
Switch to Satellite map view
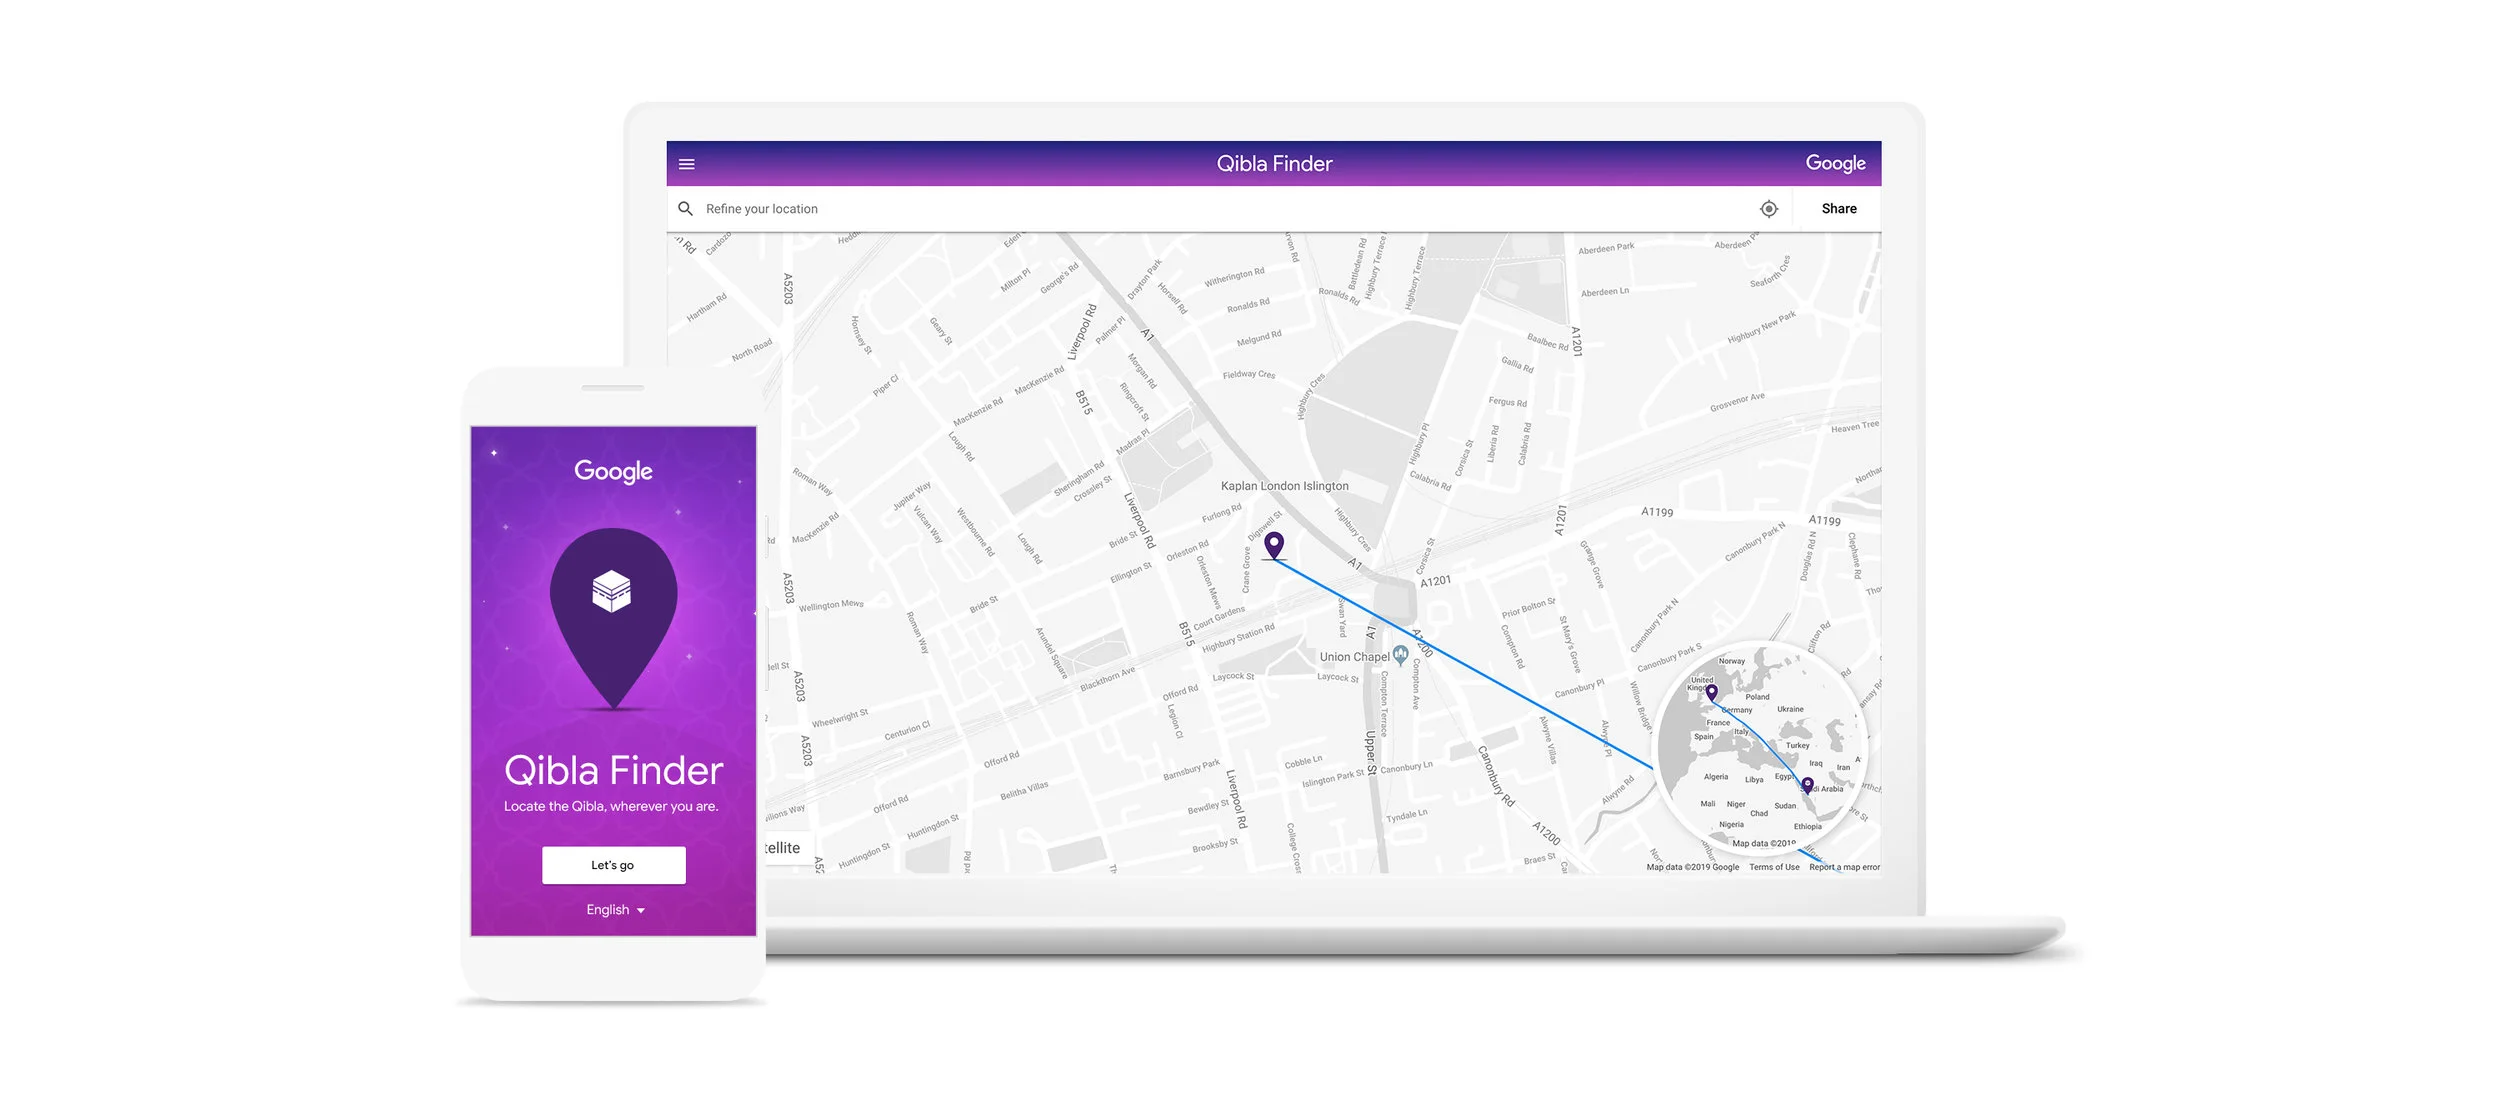[790, 848]
